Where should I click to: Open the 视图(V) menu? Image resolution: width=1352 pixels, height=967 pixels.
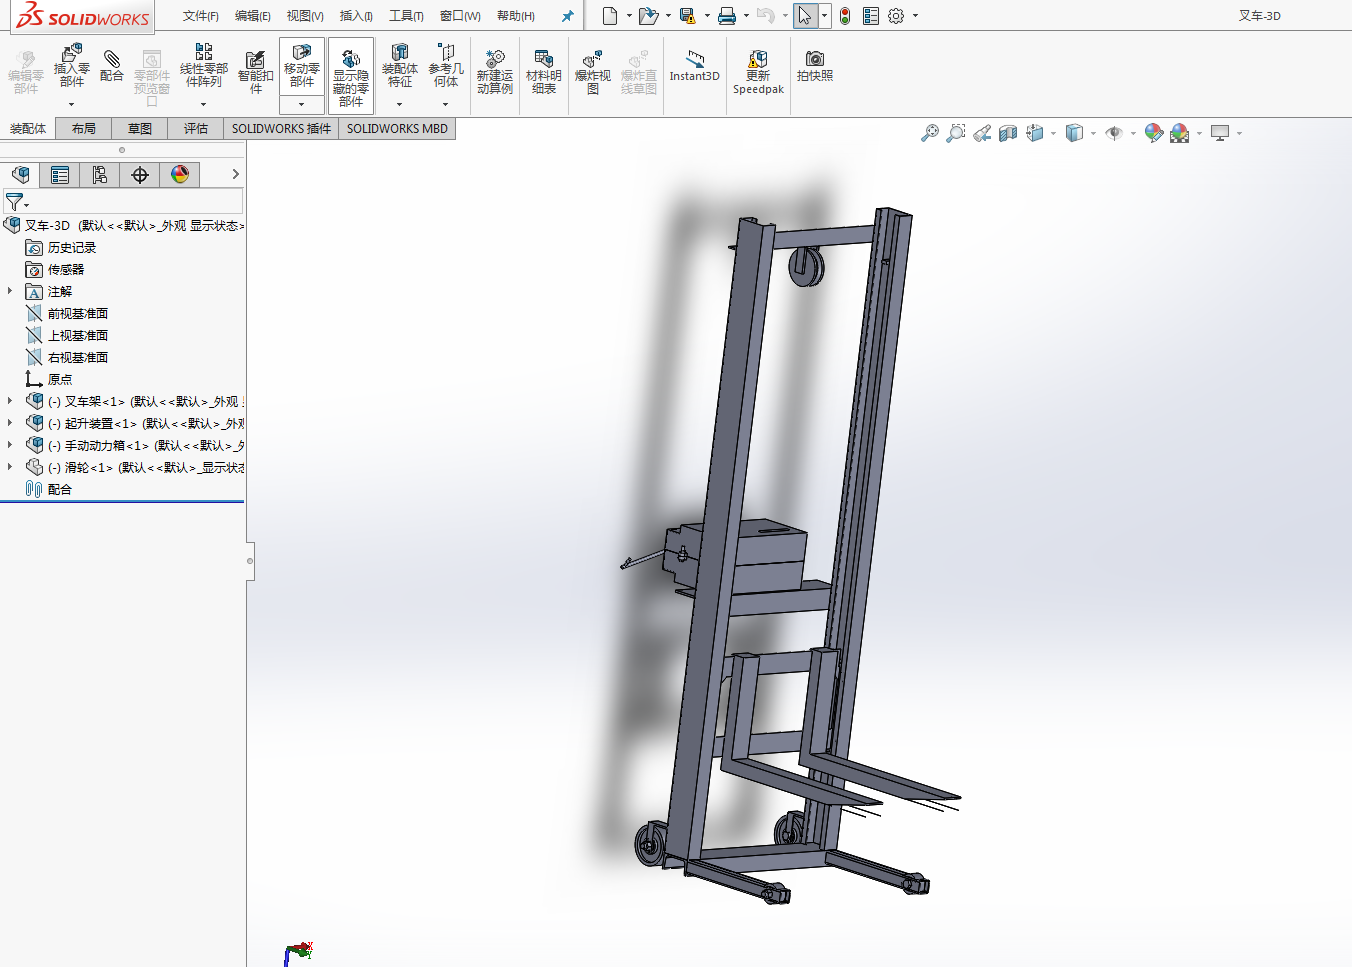[x=305, y=16]
